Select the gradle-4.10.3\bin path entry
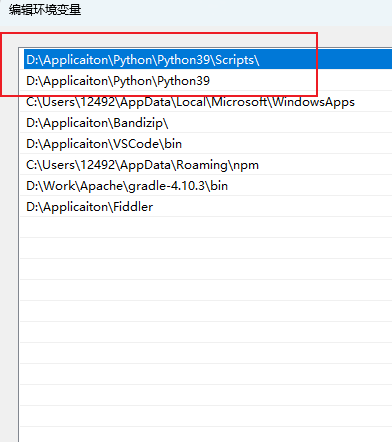The image size is (392, 442). [x=207, y=185]
